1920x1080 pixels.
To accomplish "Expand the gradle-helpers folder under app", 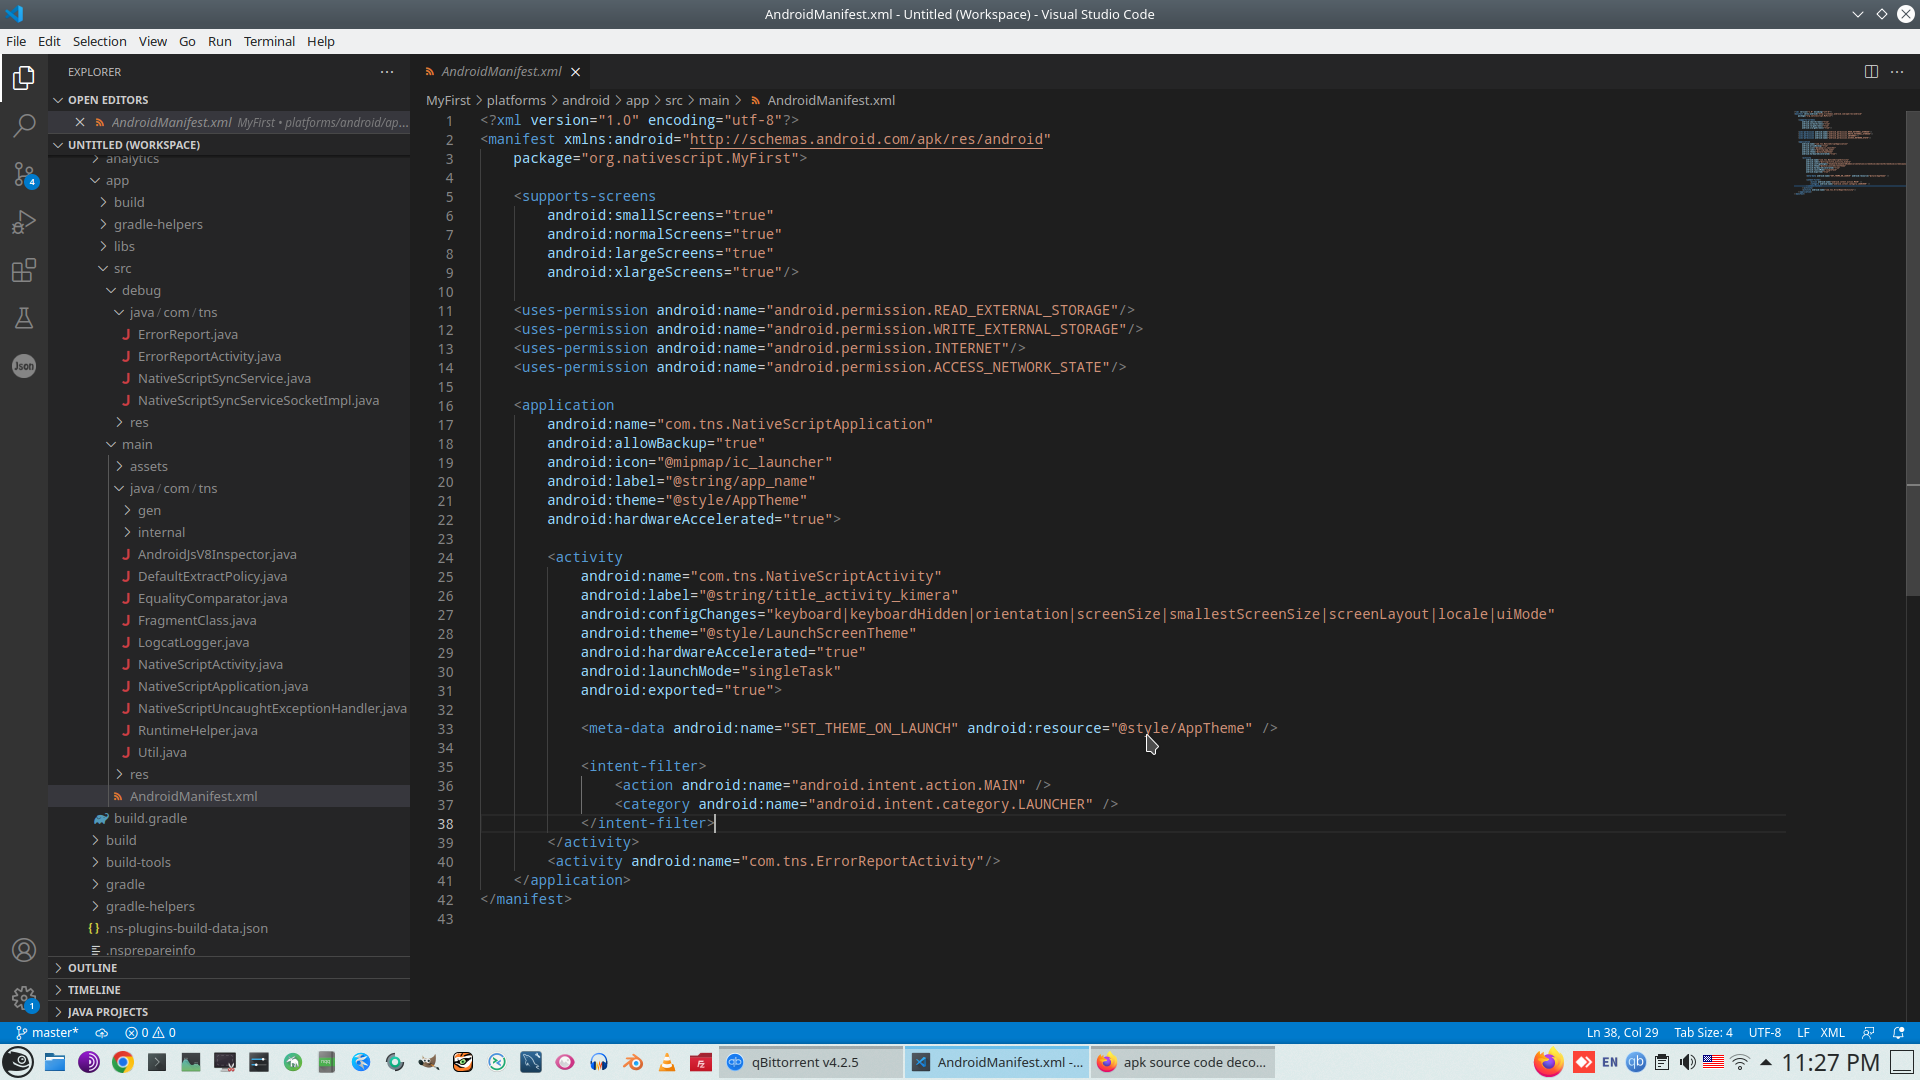I will tap(158, 224).
